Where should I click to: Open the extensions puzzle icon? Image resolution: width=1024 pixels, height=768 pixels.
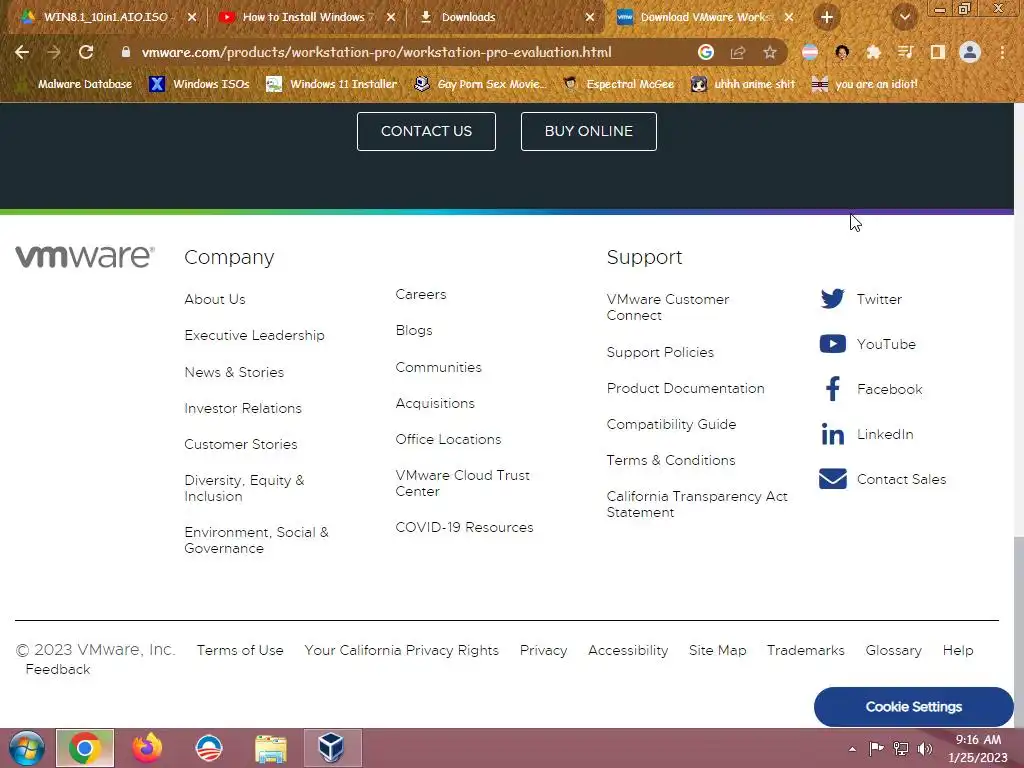(873, 52)
